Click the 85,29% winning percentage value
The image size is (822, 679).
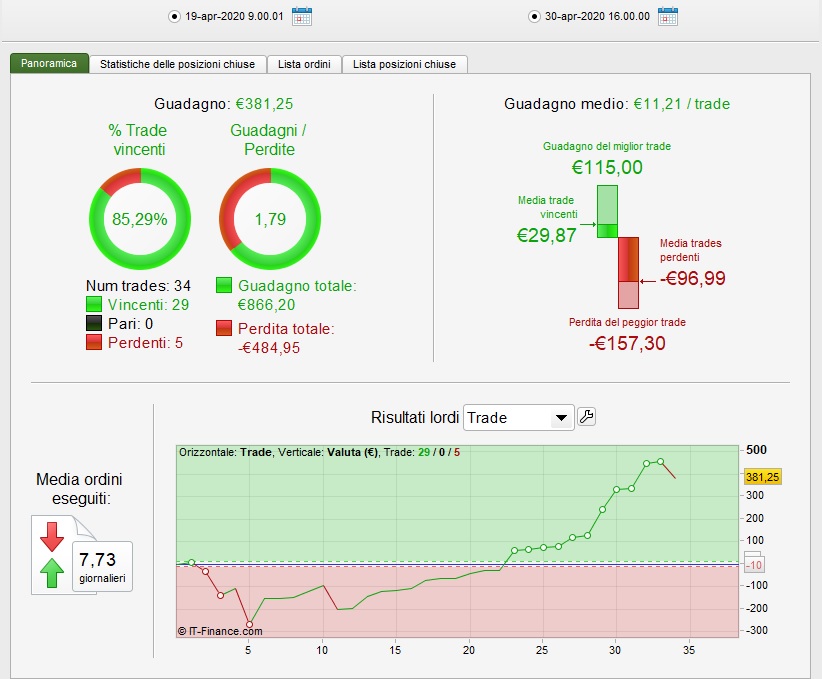(x=139, y=219)
